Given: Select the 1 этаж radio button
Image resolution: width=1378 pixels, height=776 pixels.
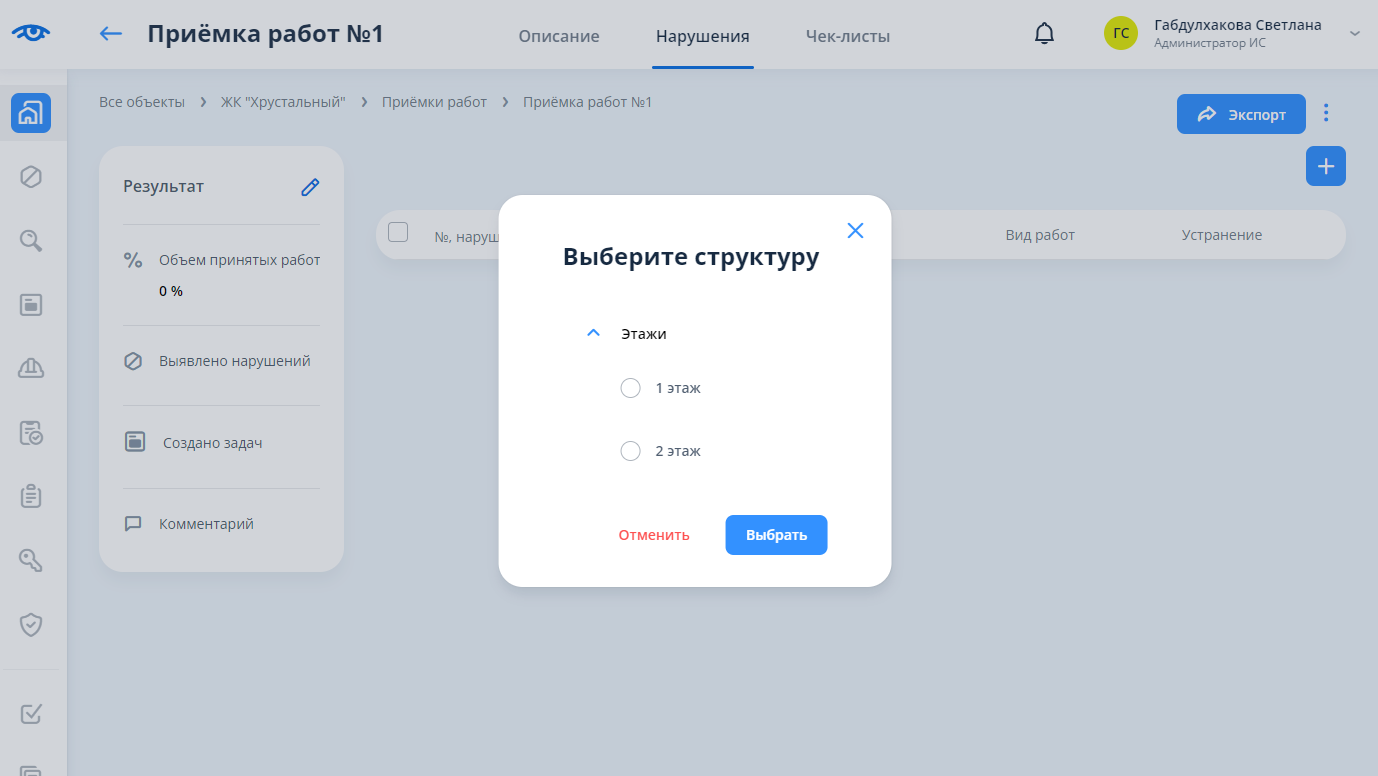Looking at the screenshot, I should [630, 388].
